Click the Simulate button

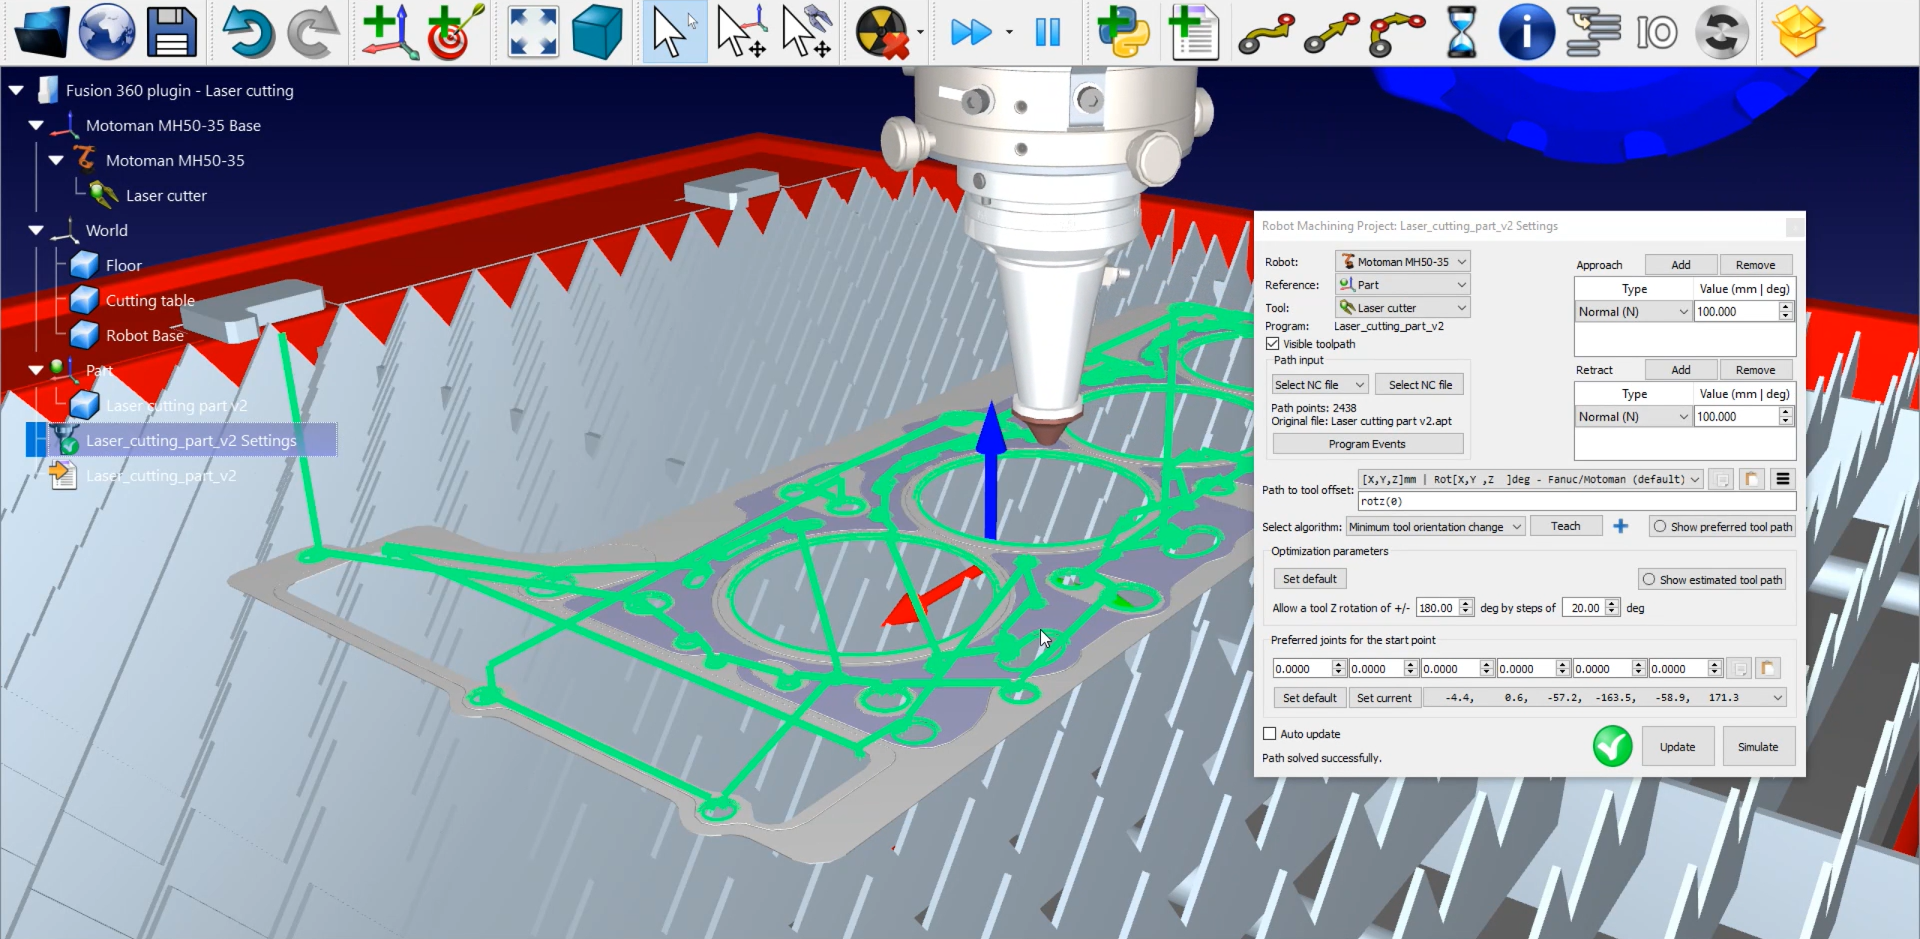[1757, 747]
